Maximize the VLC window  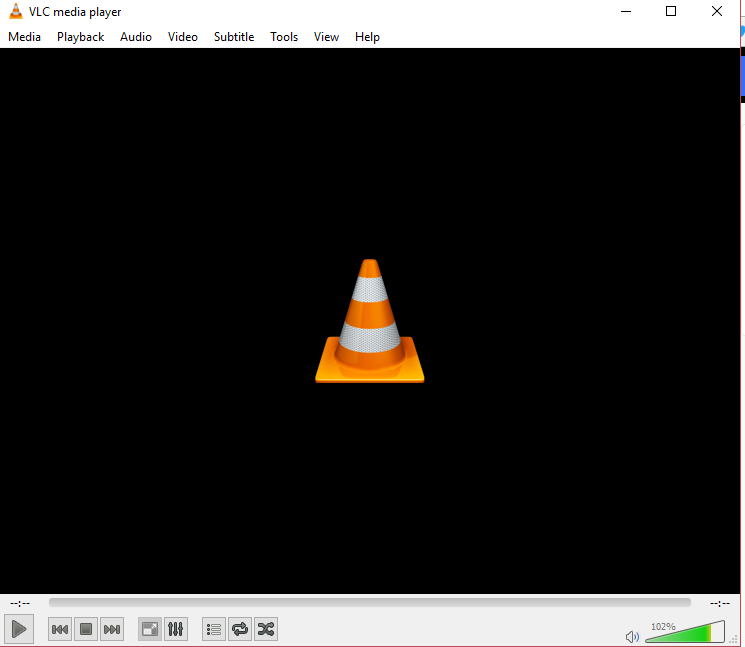(x=671, y=11)
